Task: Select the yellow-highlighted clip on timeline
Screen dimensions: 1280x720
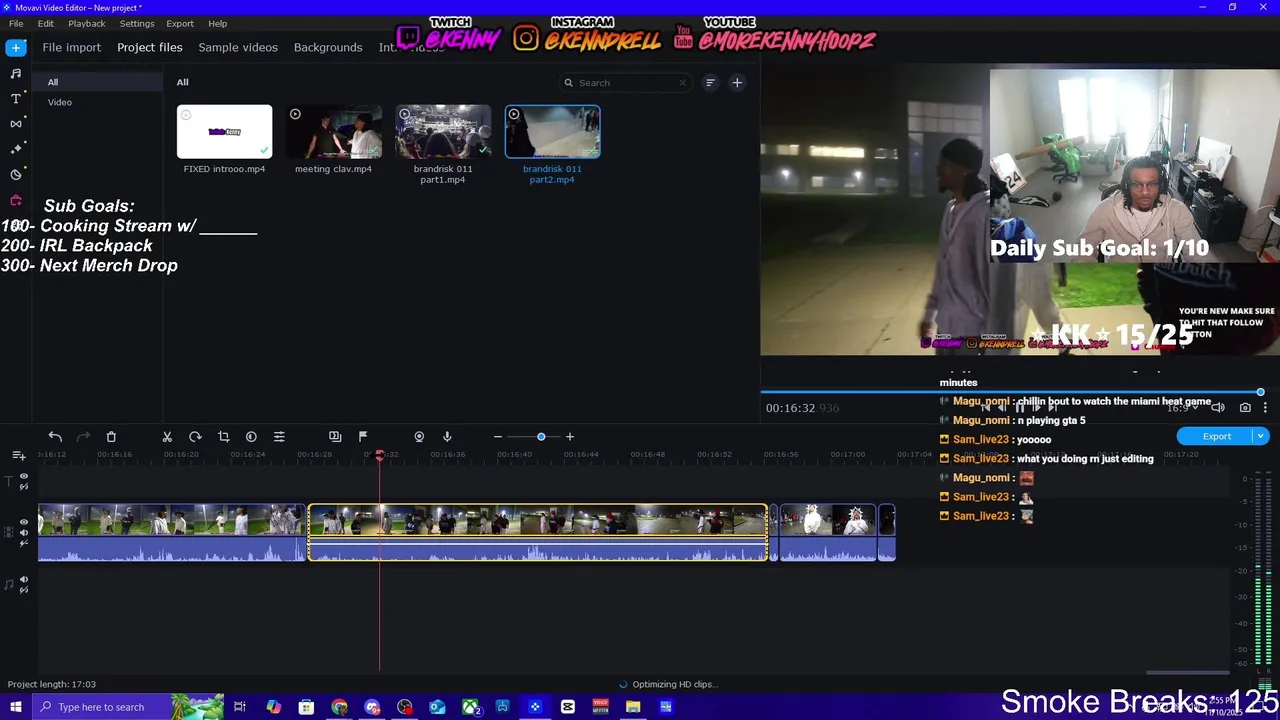Action: (538, 532)
